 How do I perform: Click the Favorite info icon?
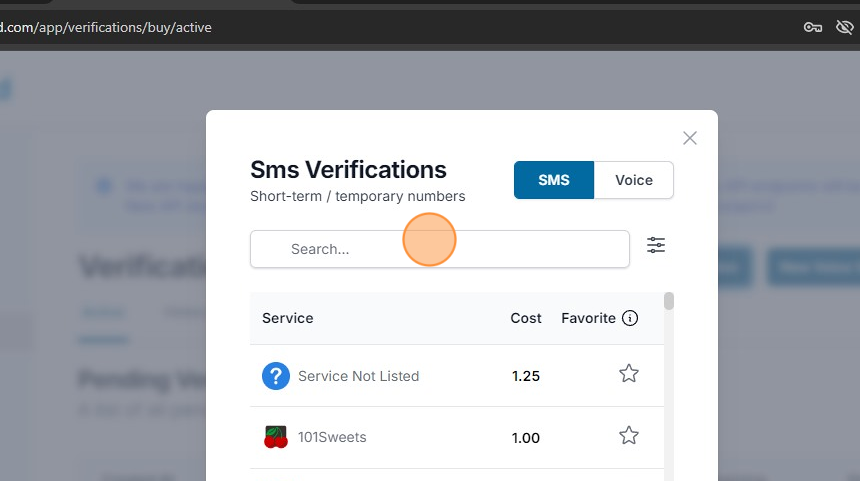[x=630, y=318]
